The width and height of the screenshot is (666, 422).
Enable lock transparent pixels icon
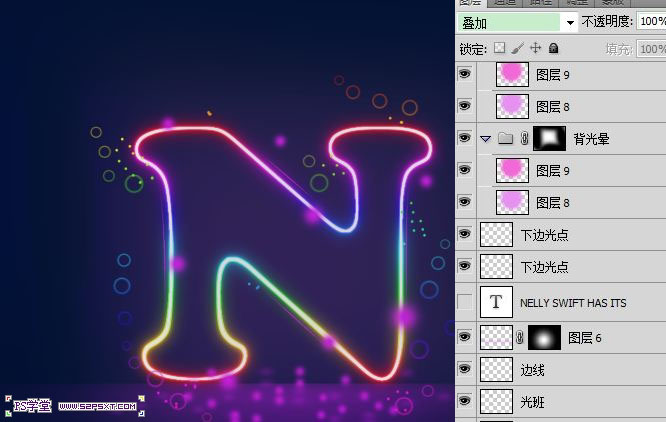(x=500, y=48)
